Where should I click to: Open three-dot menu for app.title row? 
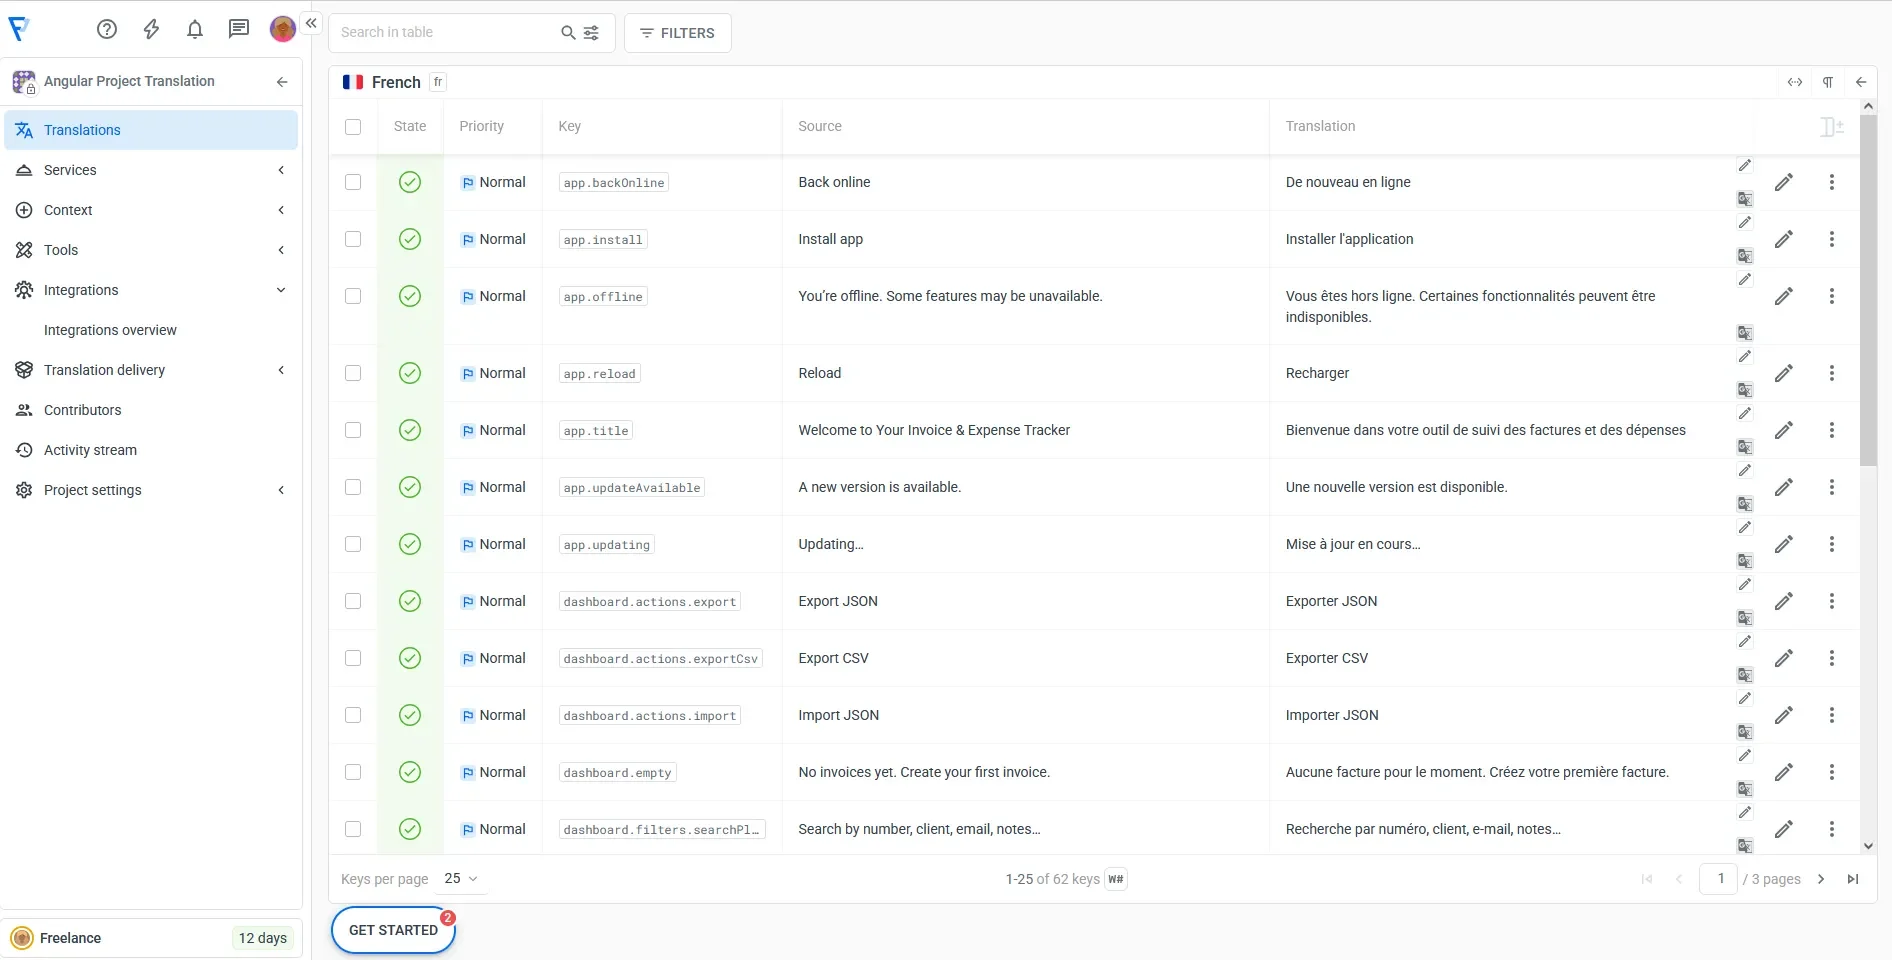[x=1831, y=430]
